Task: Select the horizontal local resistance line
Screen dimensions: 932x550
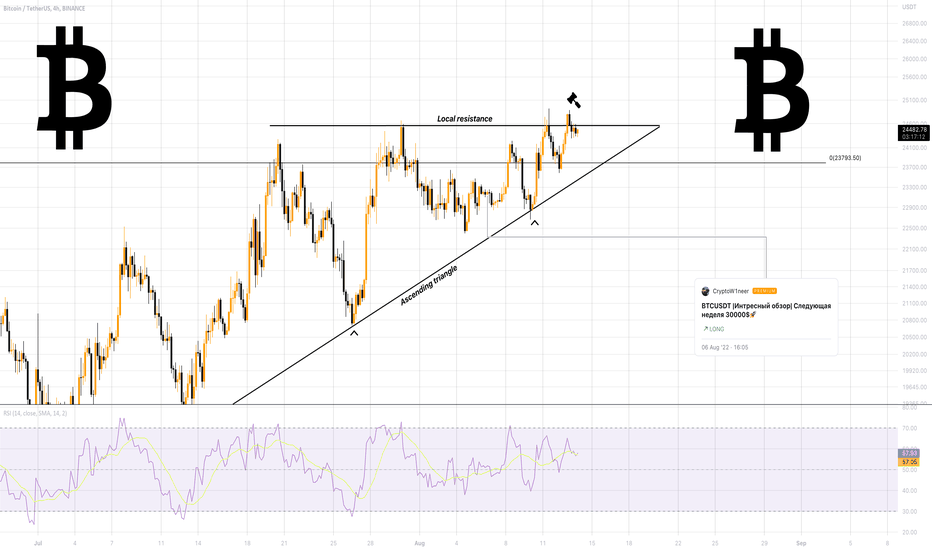Action: (x=465, y=125)
